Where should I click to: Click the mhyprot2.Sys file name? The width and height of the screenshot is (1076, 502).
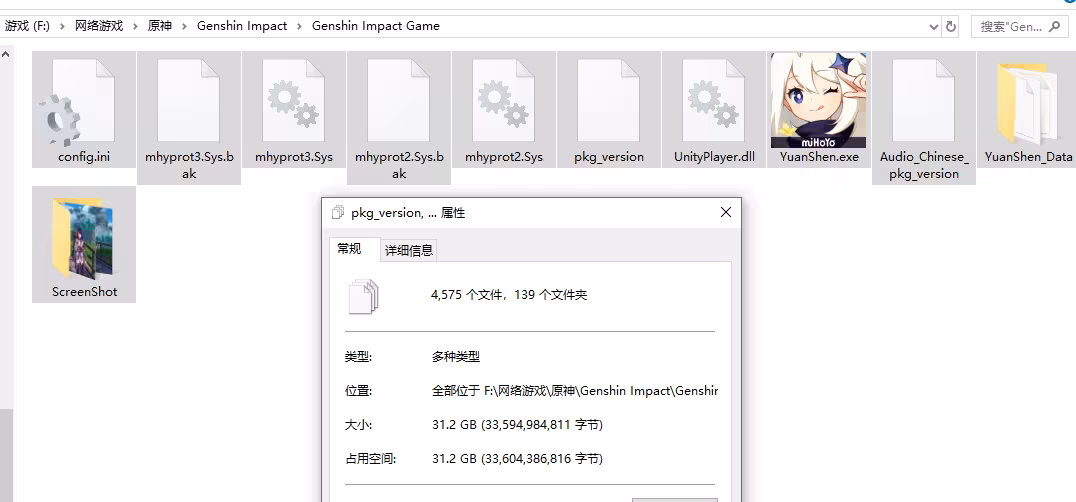pyautogui.click(x=504, y=157)
